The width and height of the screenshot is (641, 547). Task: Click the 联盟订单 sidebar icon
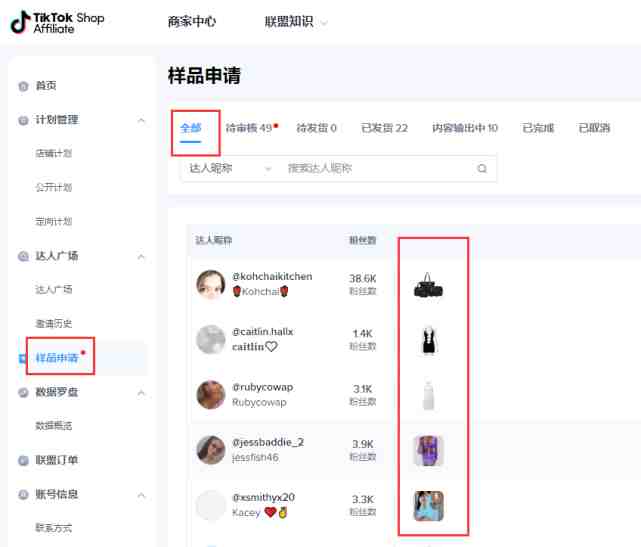pyautogui.click(x=23, y=460)
